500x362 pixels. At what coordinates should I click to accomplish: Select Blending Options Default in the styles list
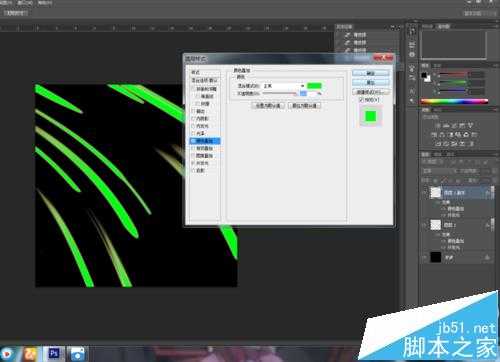(x=204, y=80)
